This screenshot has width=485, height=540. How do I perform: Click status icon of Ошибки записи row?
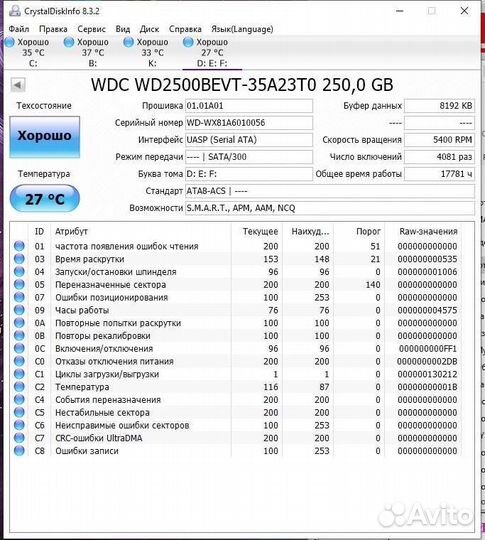coord(19,450)
